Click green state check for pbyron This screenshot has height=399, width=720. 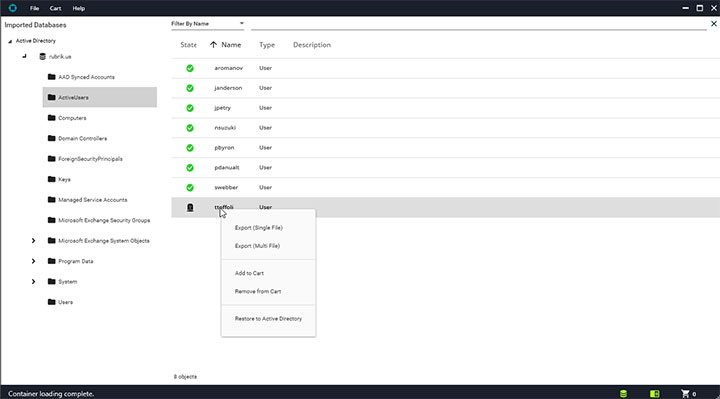coord(190,148)
